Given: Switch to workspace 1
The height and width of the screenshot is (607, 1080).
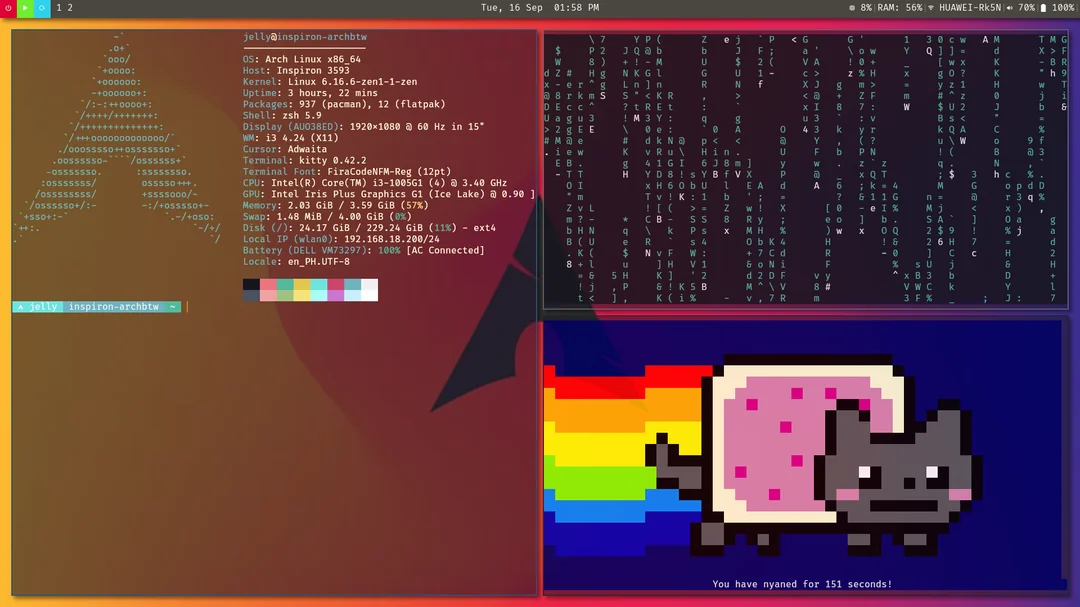Looking at the screenshot, I should (59, 8).
